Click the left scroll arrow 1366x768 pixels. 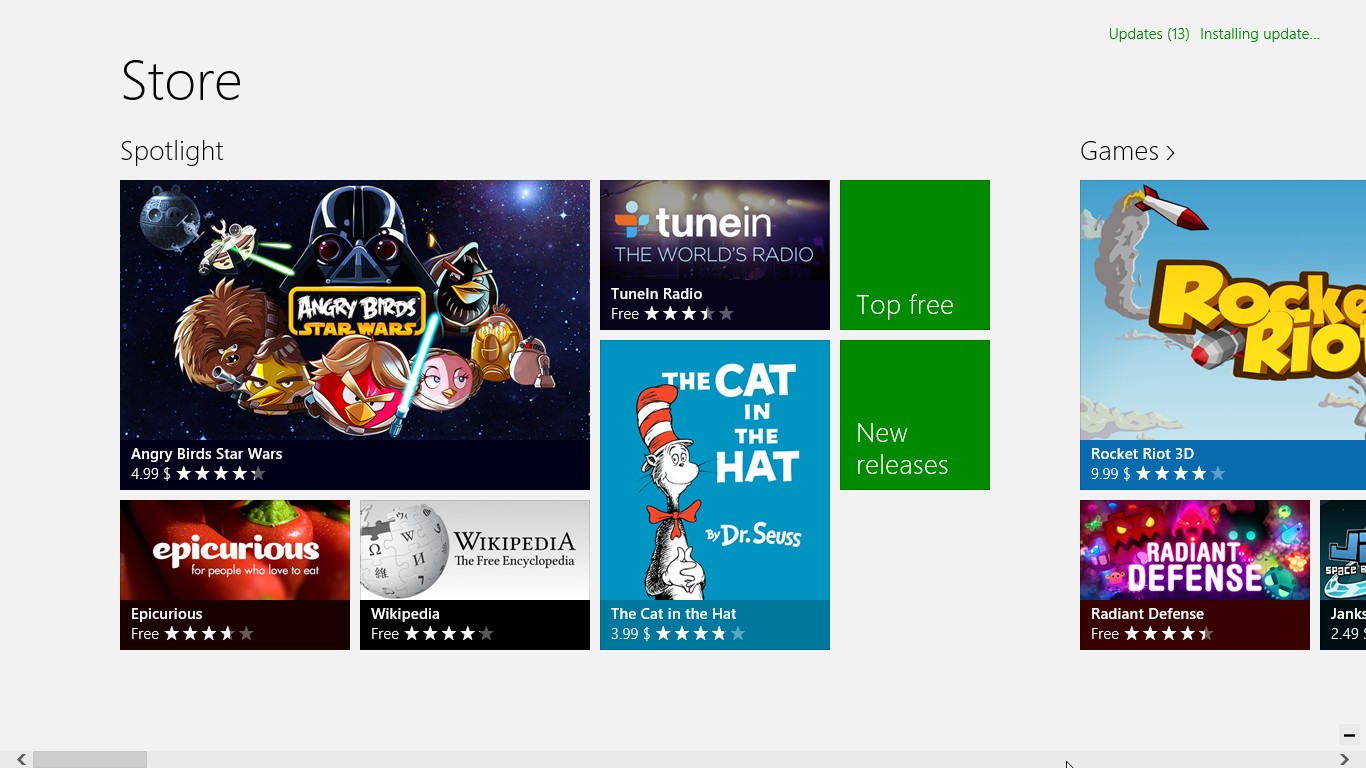[21, 760]
